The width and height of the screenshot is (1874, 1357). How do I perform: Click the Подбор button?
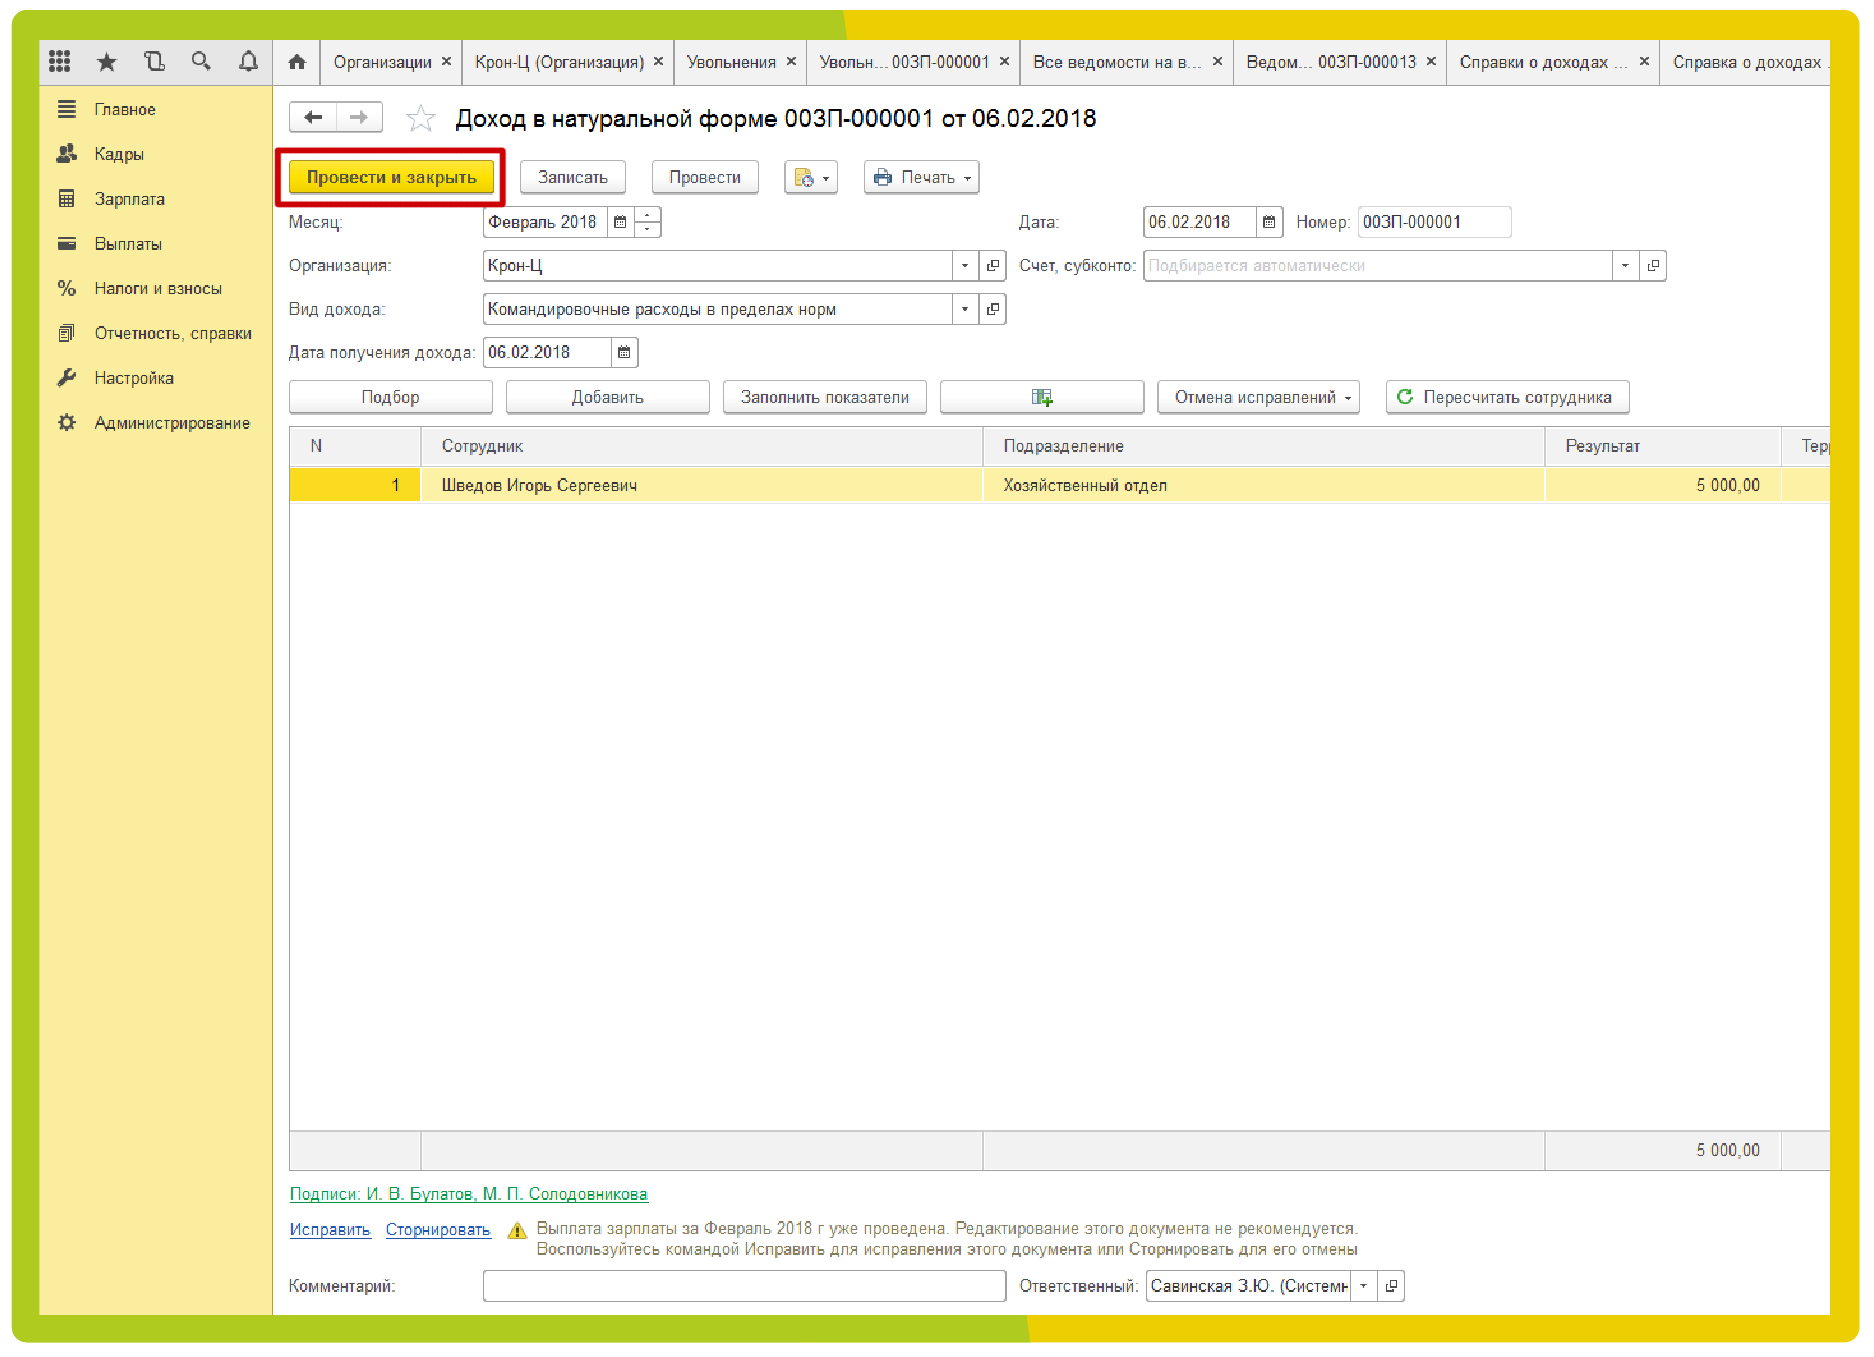point(390,397)
